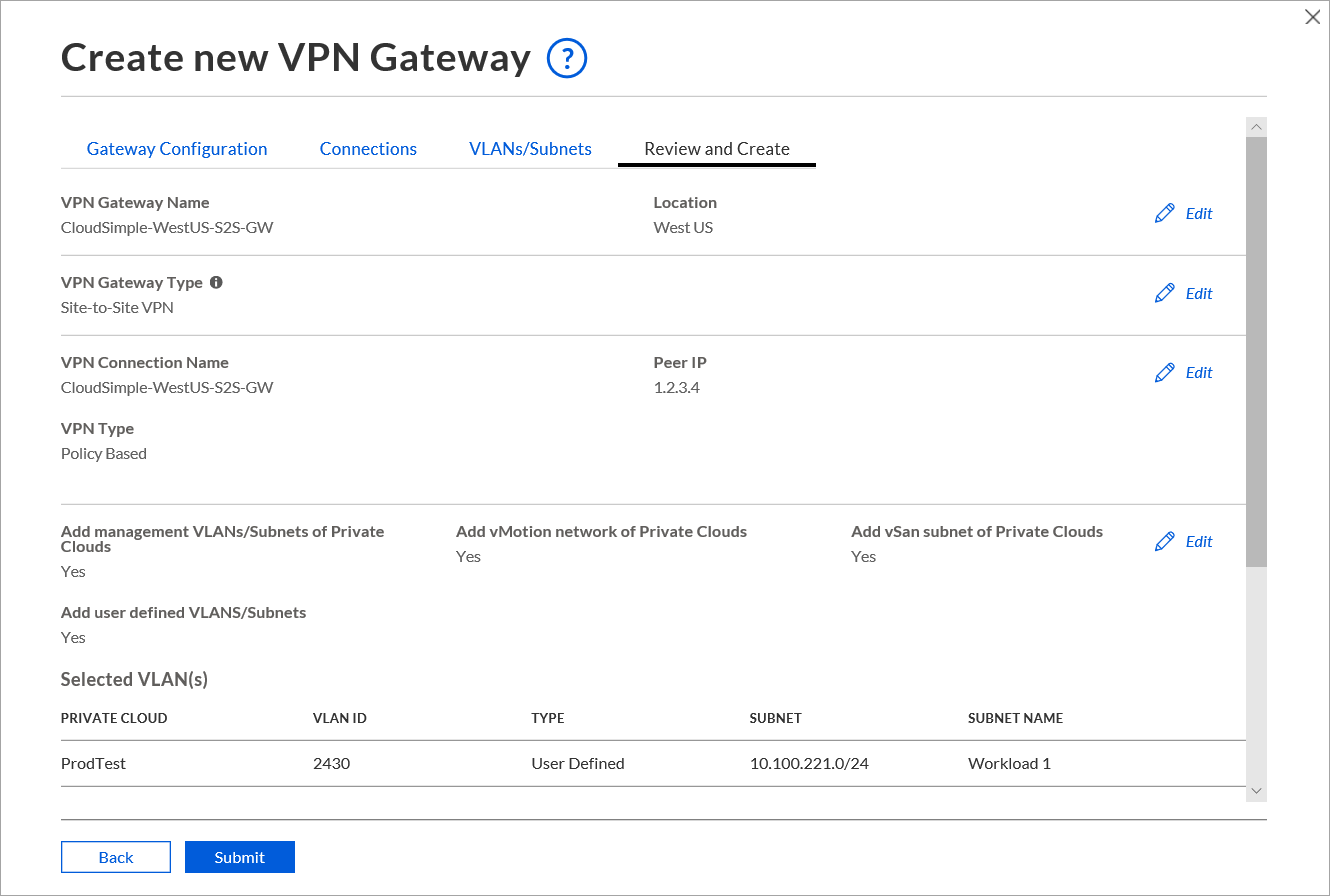Switch to the Gateway Configuration tab

point(177,149)
